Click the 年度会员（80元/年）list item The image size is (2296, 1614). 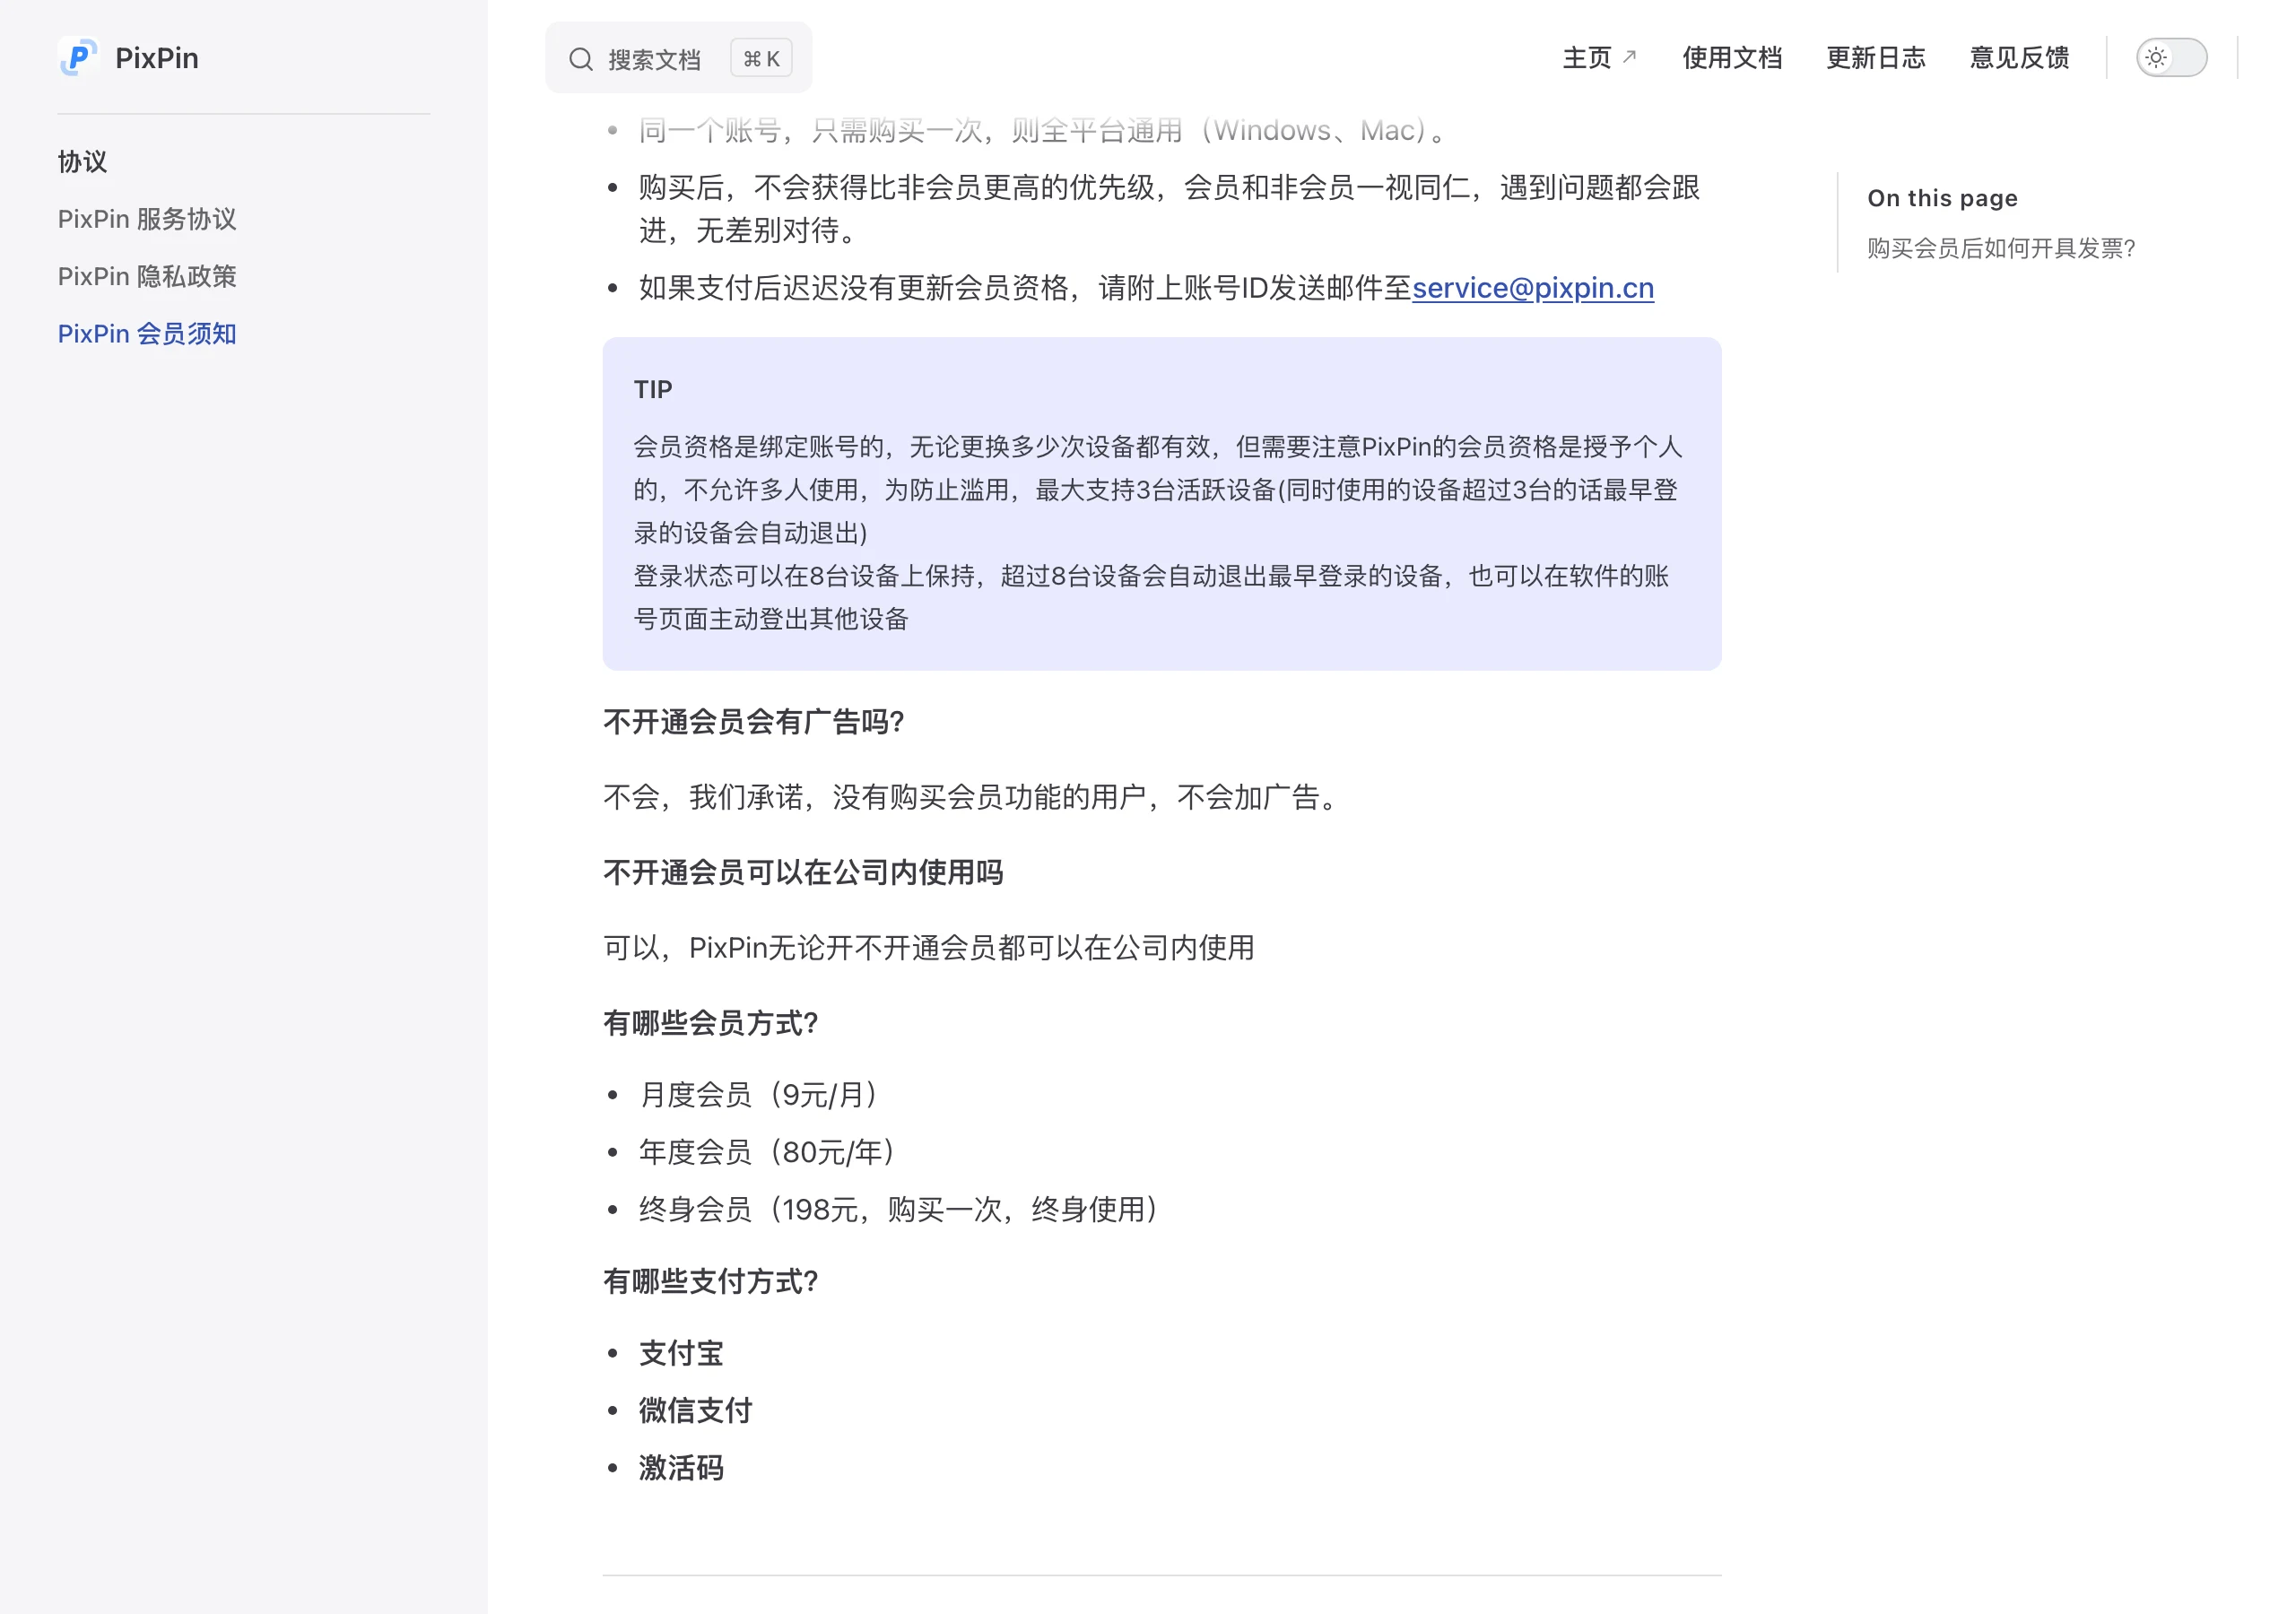tap(767, 1152)
